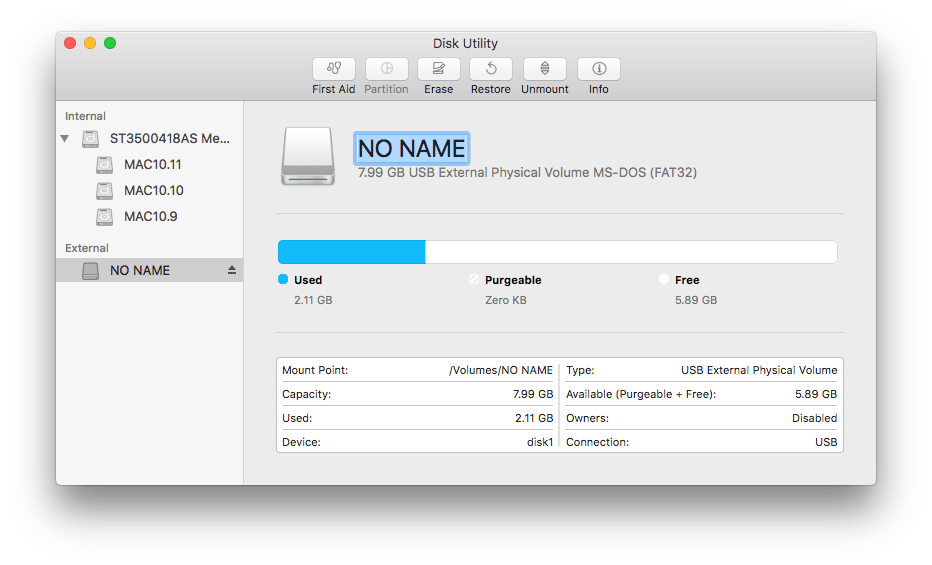Select the MAC10.11 volume

point(152,164)
